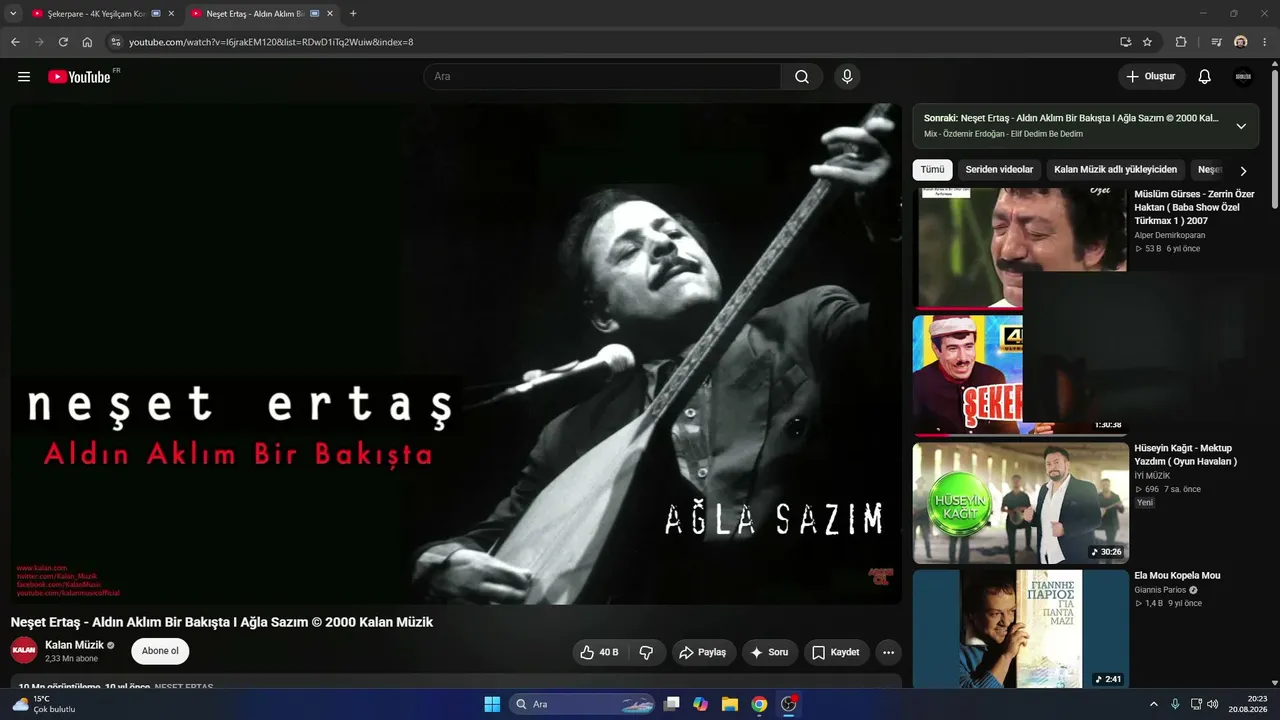Image resolution: width=1280 pixels, height=720 pixels.
Task: Open more actions three-dot menu under video
Action: (888, 652)
